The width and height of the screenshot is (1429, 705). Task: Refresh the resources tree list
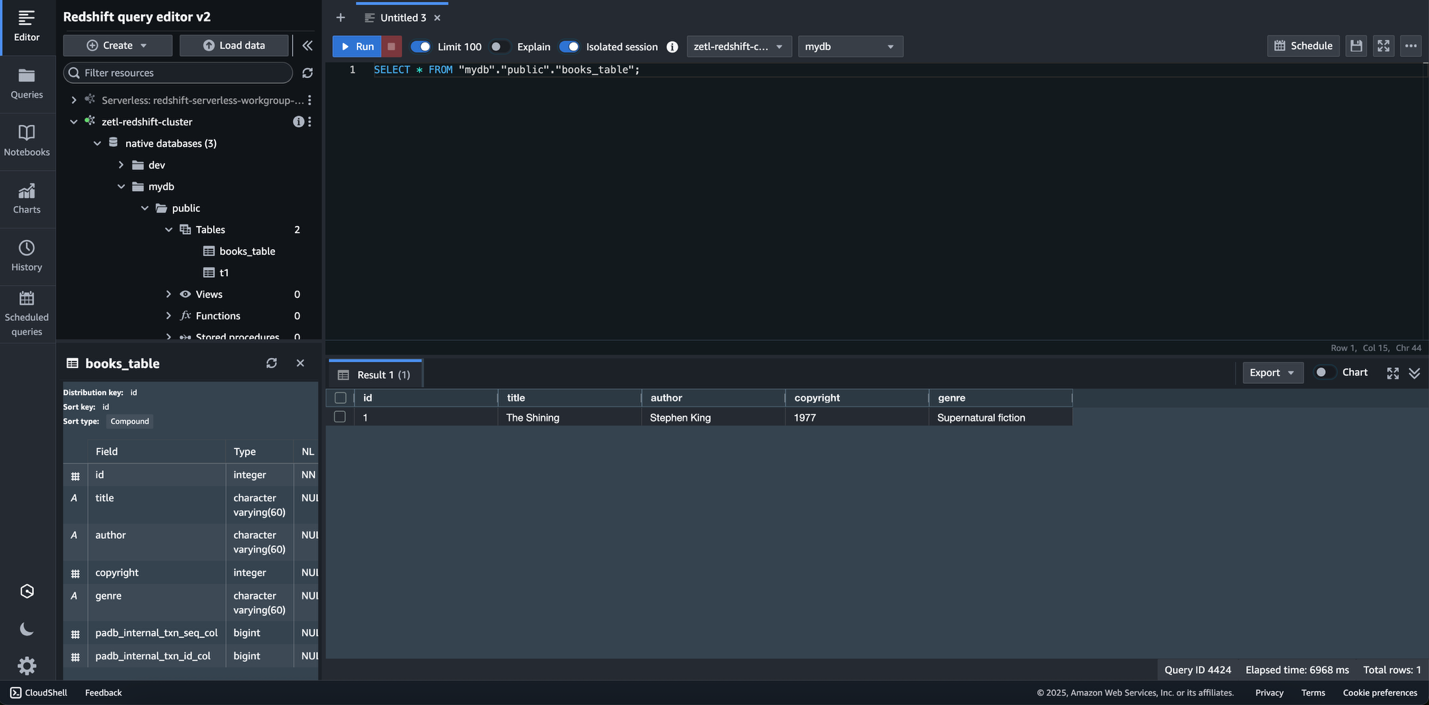[307, 73]
